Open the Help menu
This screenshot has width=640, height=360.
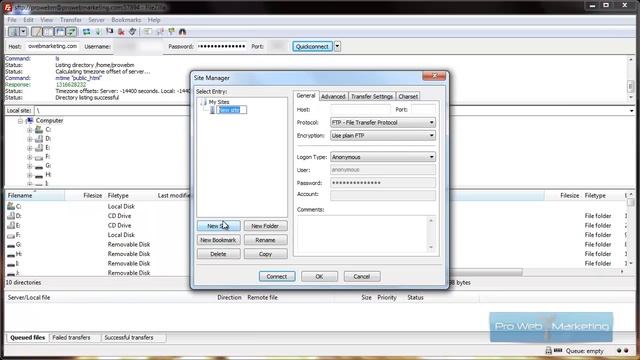point(154,20)
